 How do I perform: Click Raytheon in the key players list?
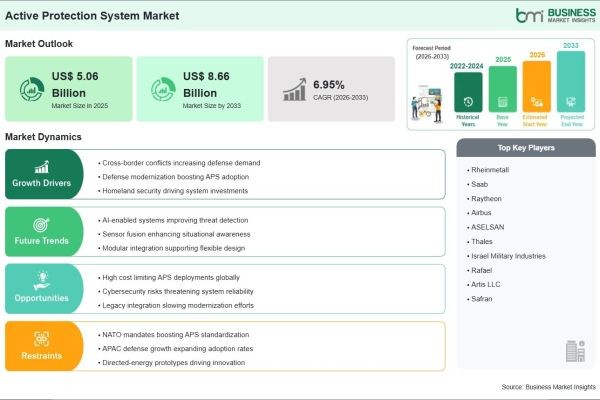pyautogui.click(x=486, y=199)
